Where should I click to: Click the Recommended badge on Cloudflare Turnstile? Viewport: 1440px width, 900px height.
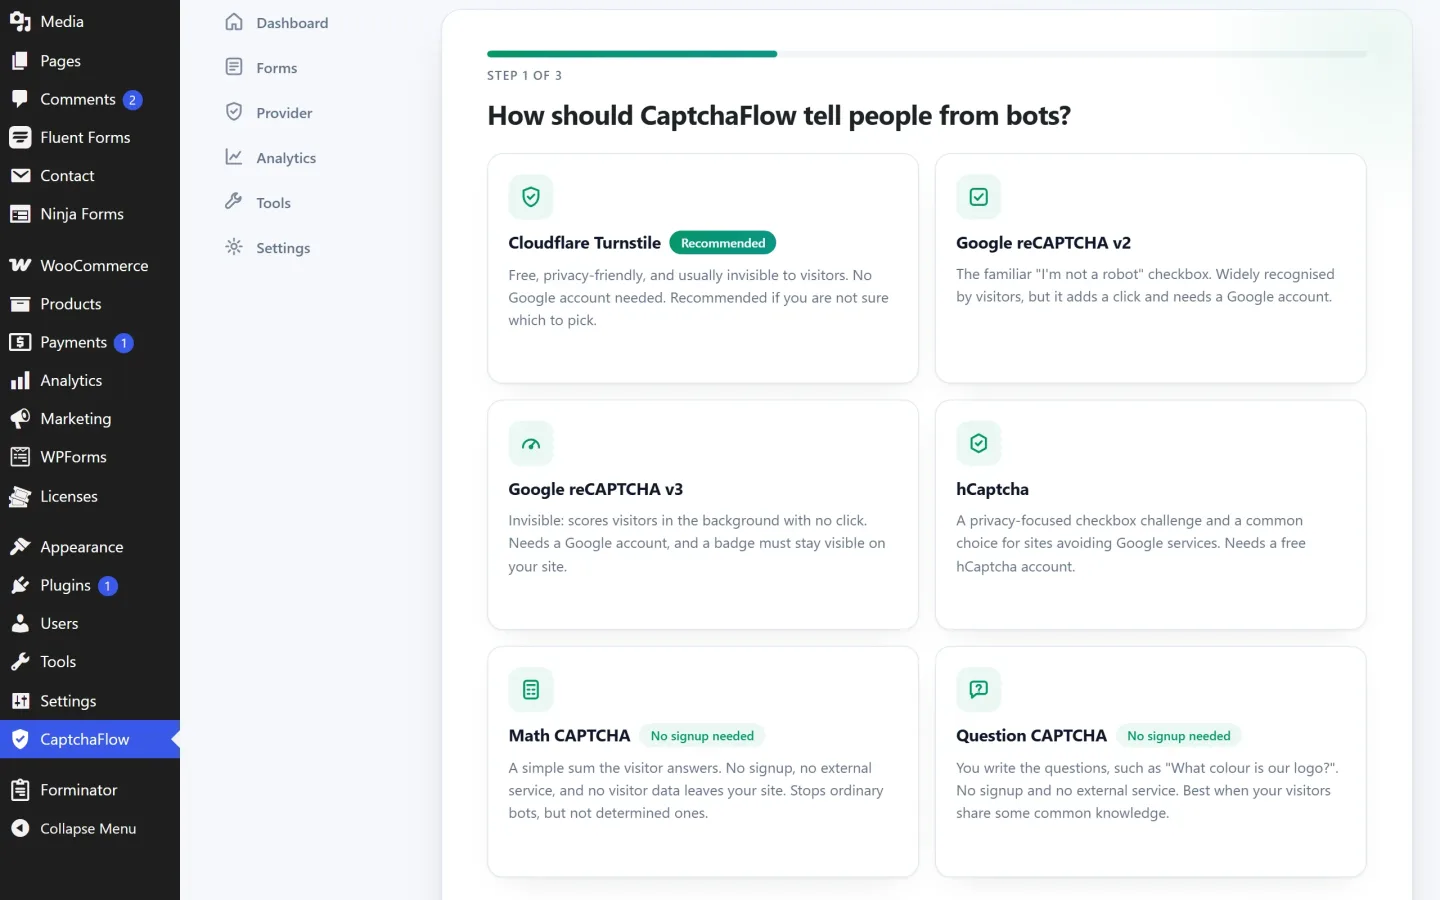(723, 243)
